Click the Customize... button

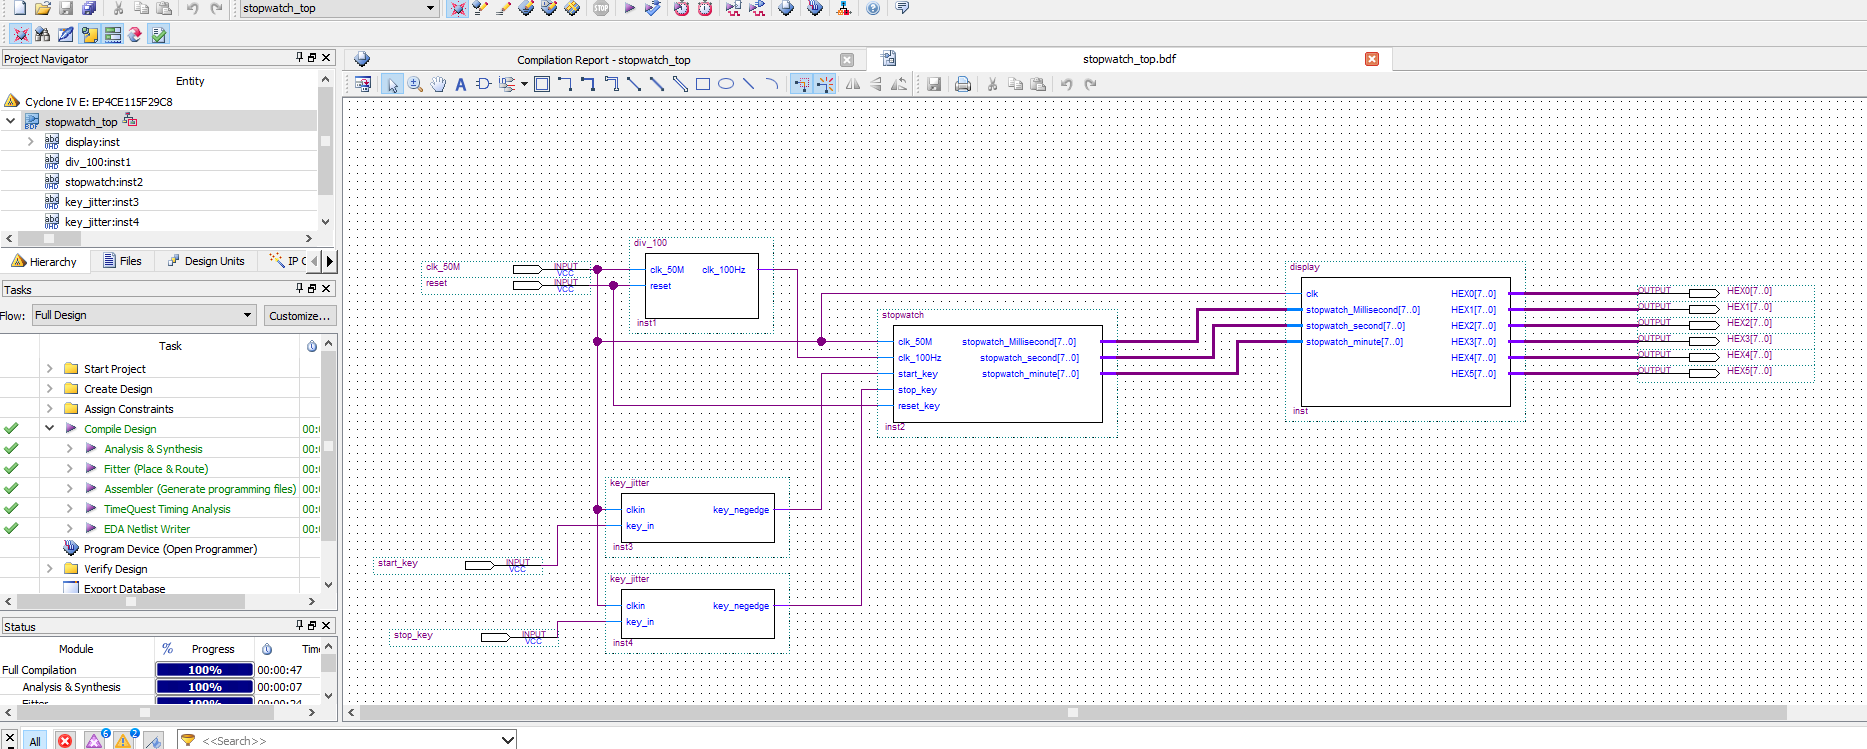(299, 315)
